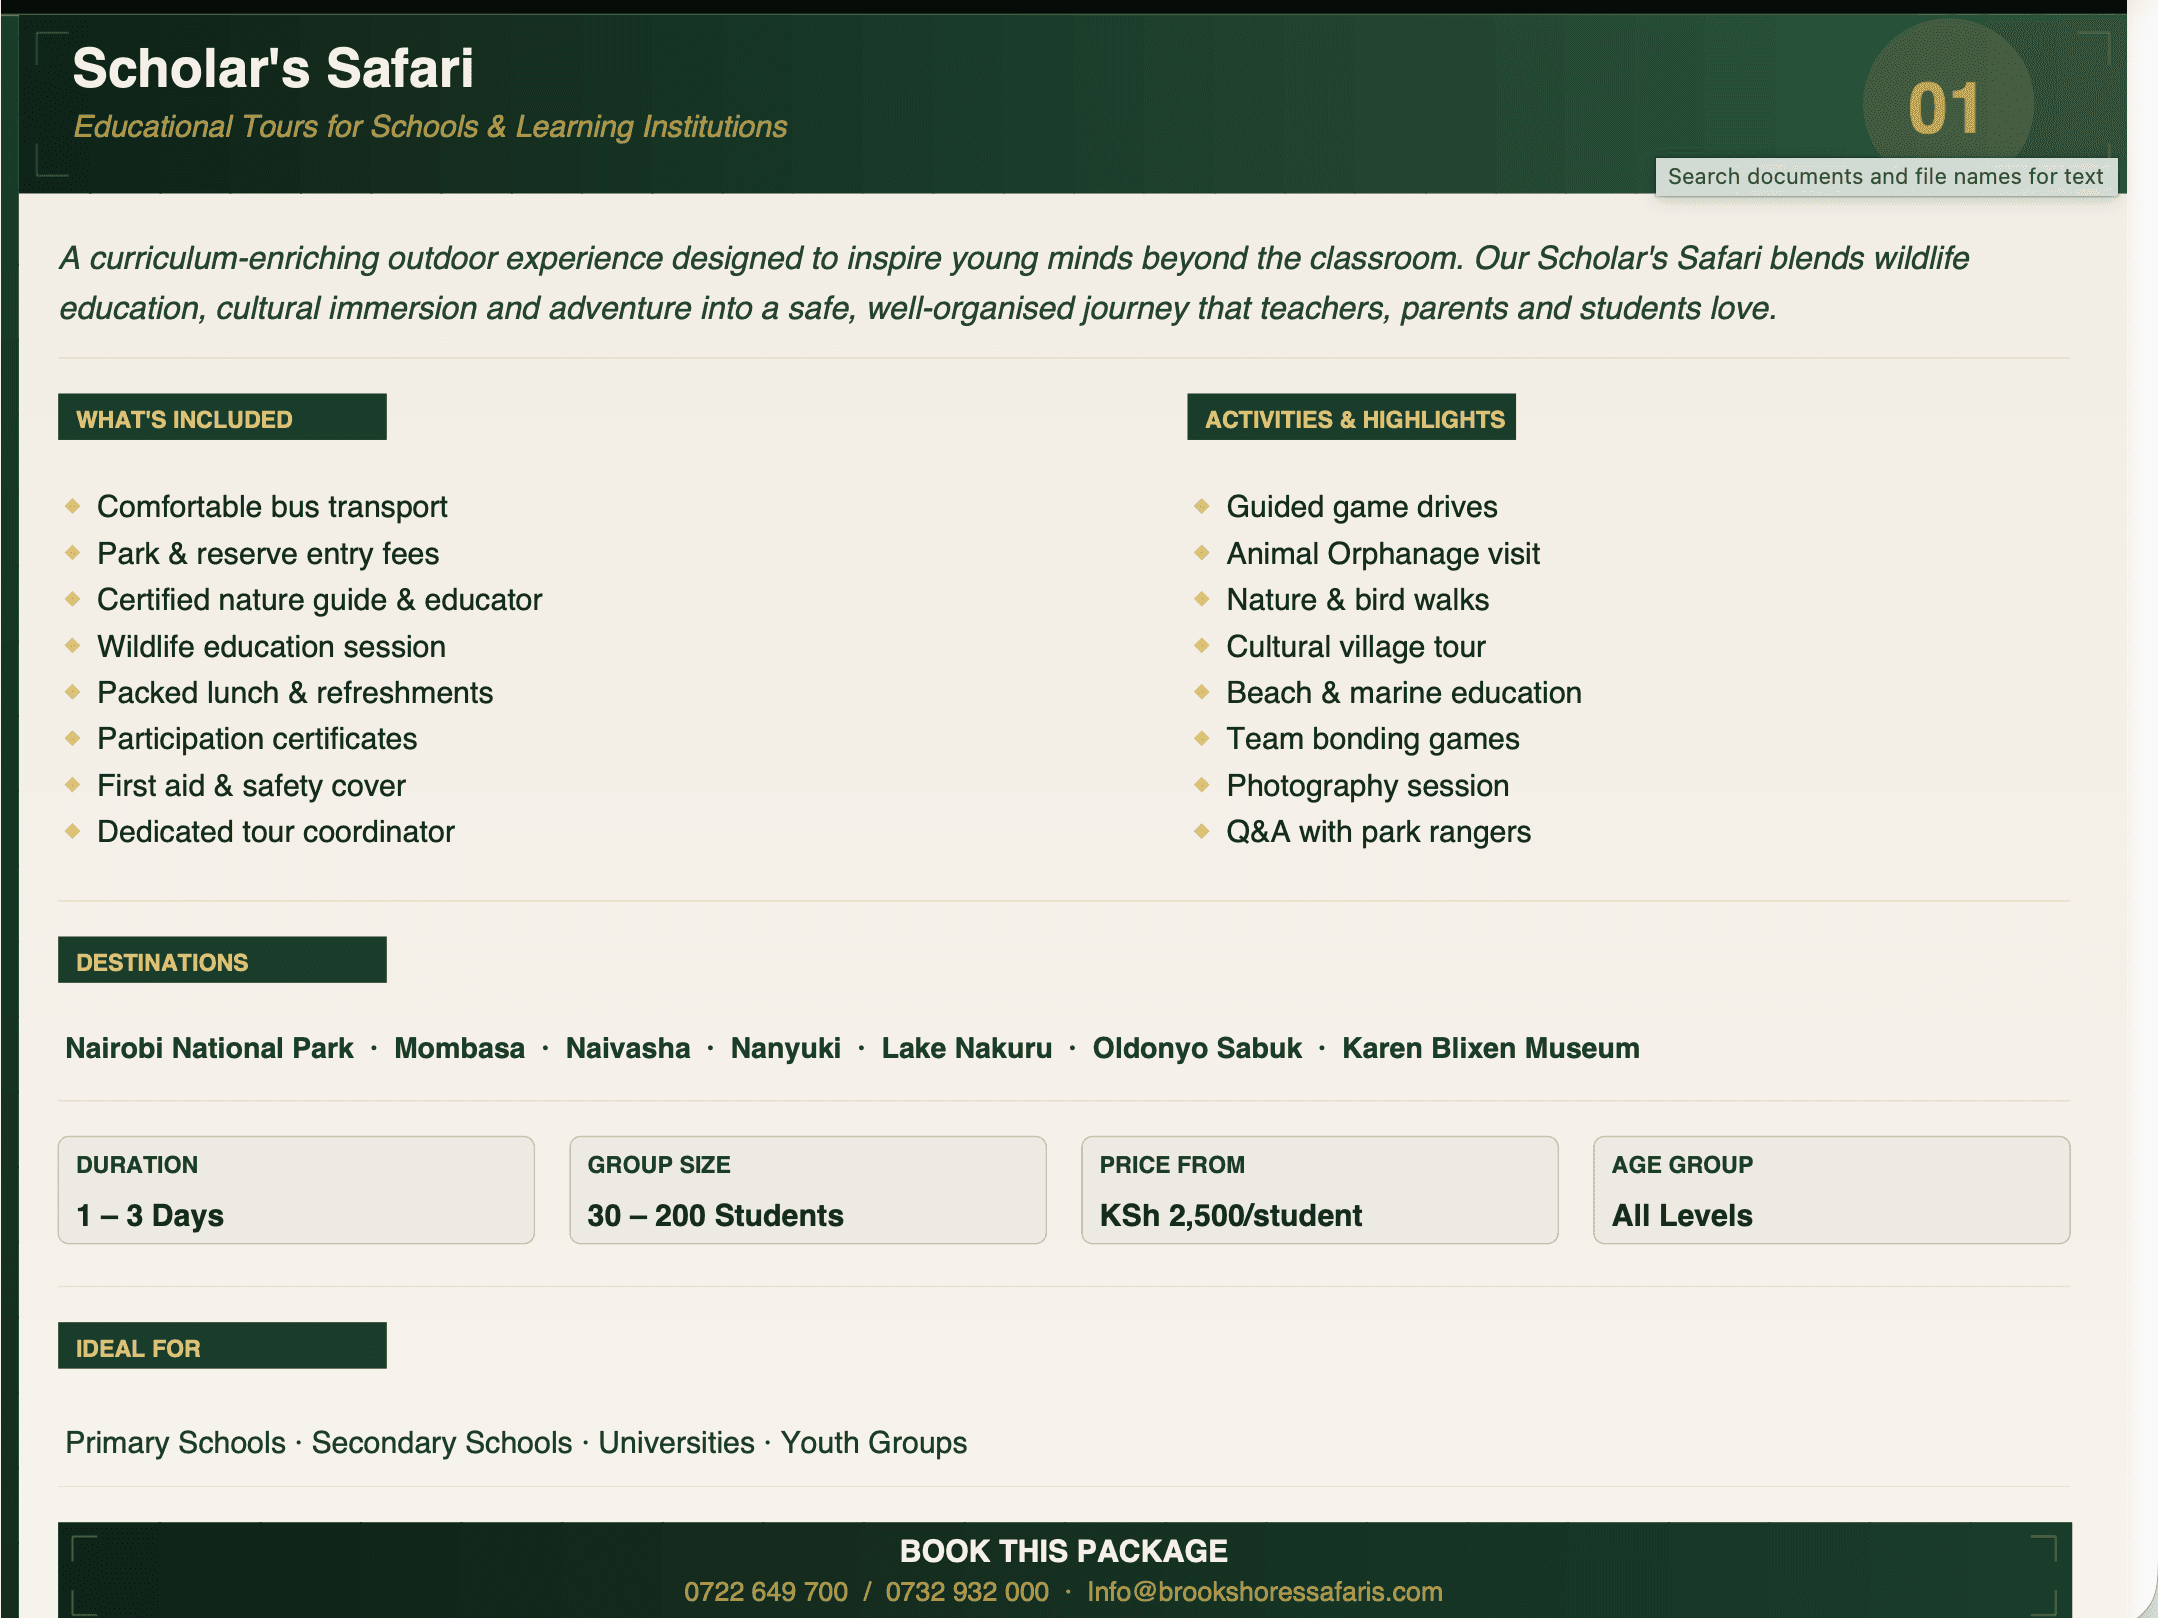This screenshot has height=1618, width=2158.
Task: Click 'Mombasa' destination
Action: point(459,1048)
